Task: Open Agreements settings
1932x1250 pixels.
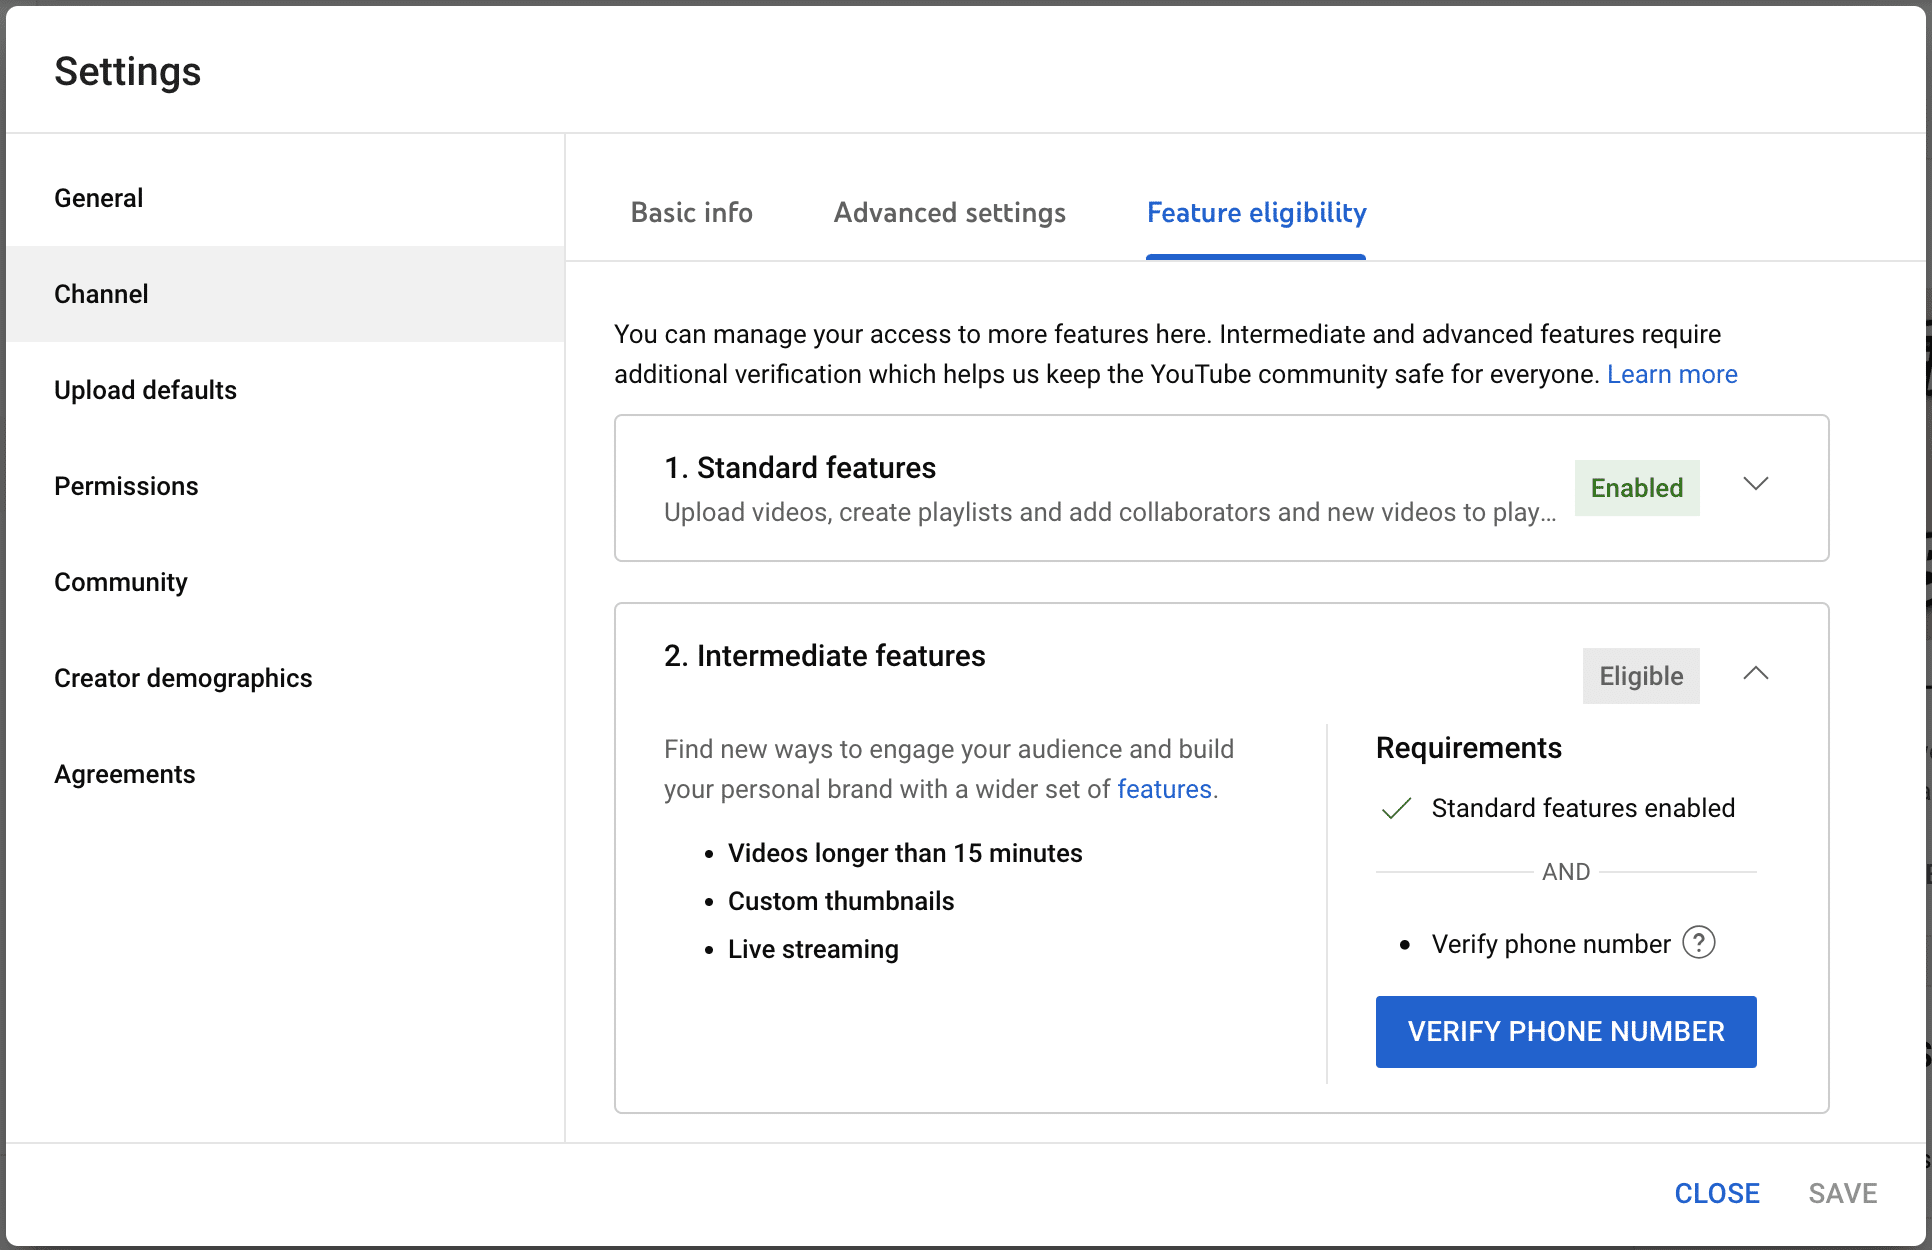Action: click(124, 773)
